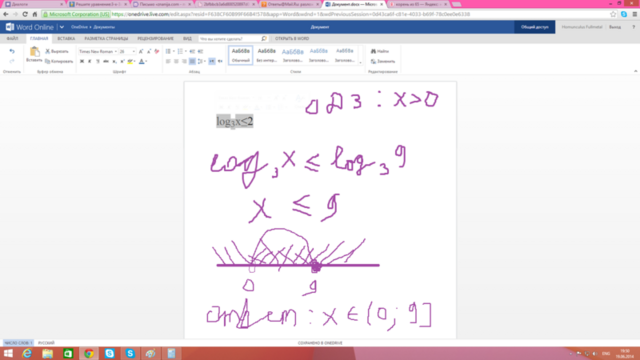Open the РАЗМЕТКА СТРАНИЦЫ tab
The image size is (640, 360).
(x=106, y=38)
